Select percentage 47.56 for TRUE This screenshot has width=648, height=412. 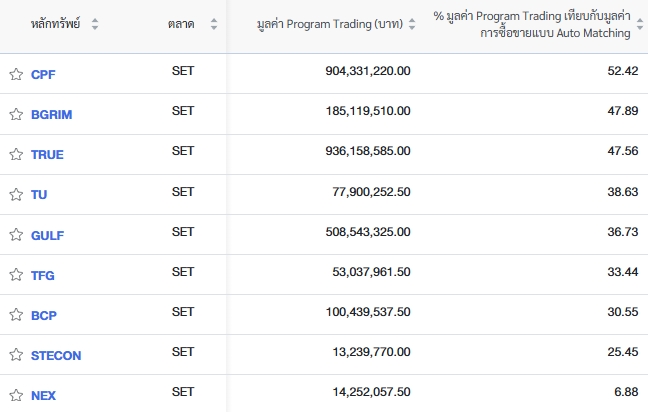click(x=623, y=151)
